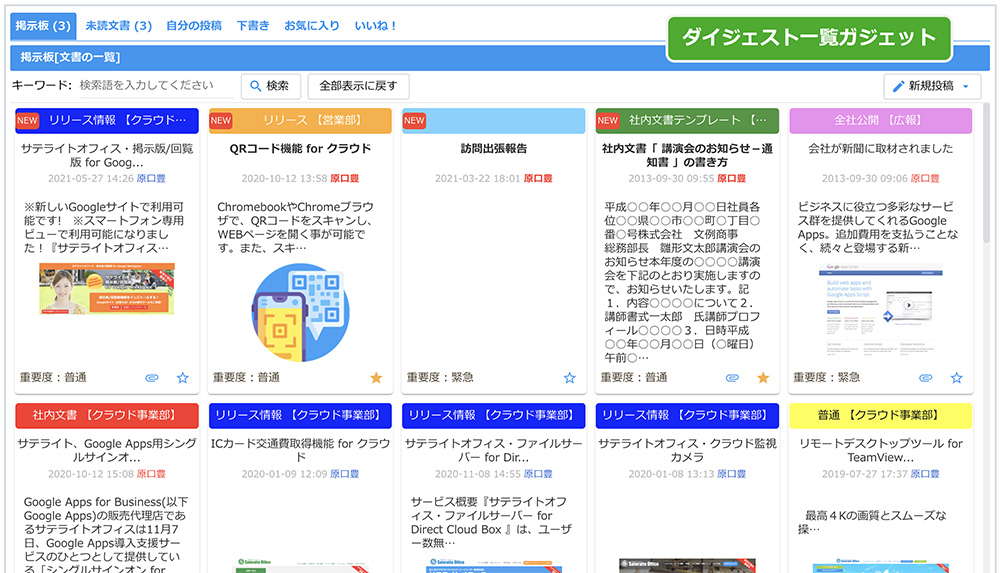Open title 訪問出張報告
The image size is (1000, 573).
[x=494, y=149]
